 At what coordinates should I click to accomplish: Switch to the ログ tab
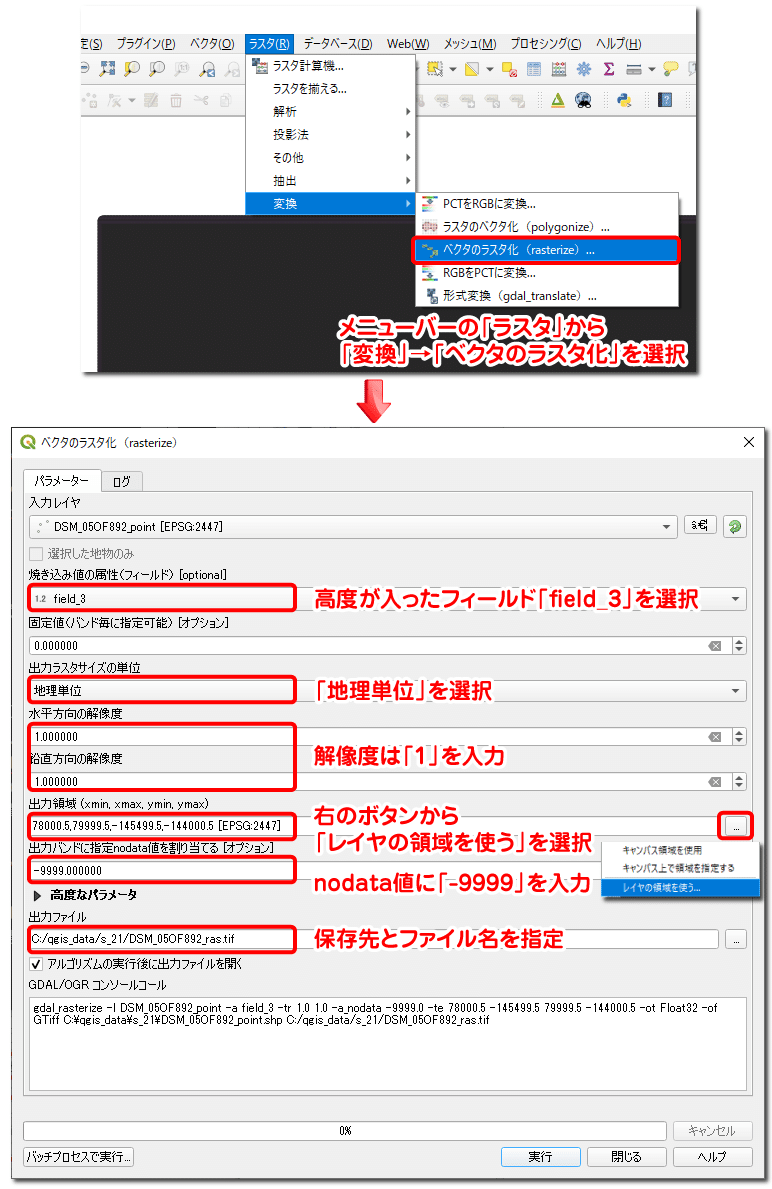pyautogui.click(x=122, y=482)
